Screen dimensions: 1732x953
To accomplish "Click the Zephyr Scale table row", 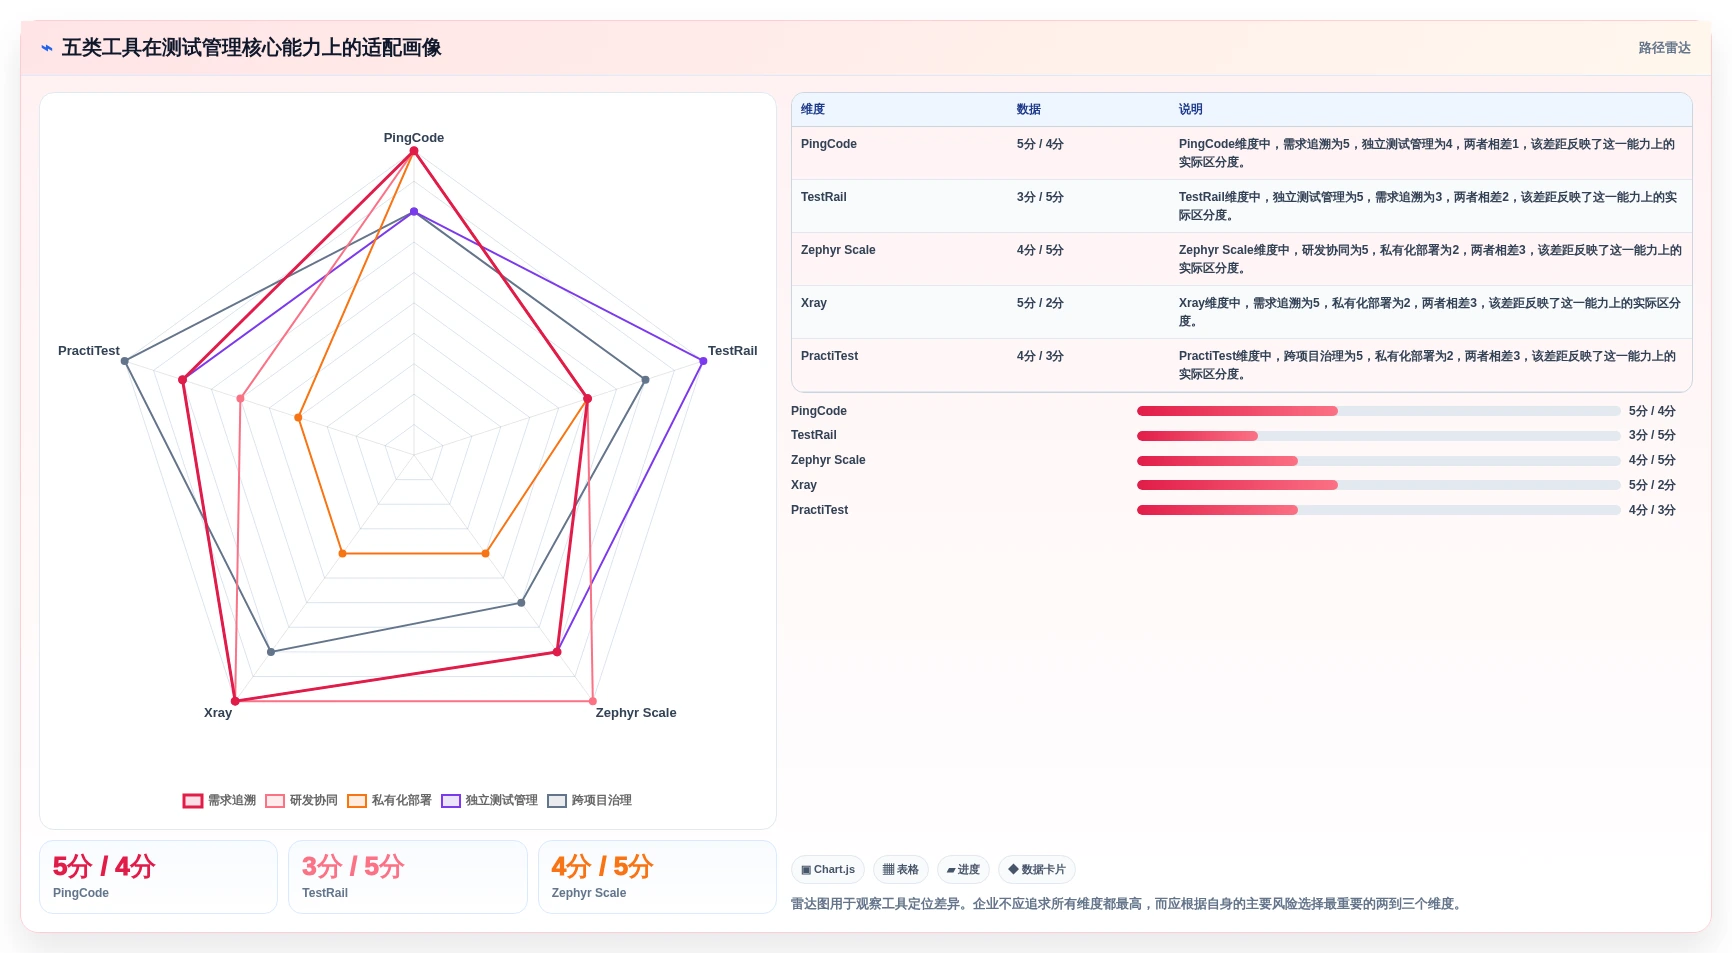I will 1241,259.
